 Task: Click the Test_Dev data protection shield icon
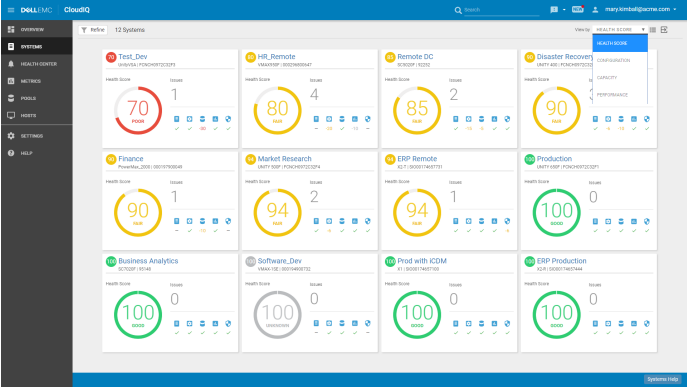[228, 119]
